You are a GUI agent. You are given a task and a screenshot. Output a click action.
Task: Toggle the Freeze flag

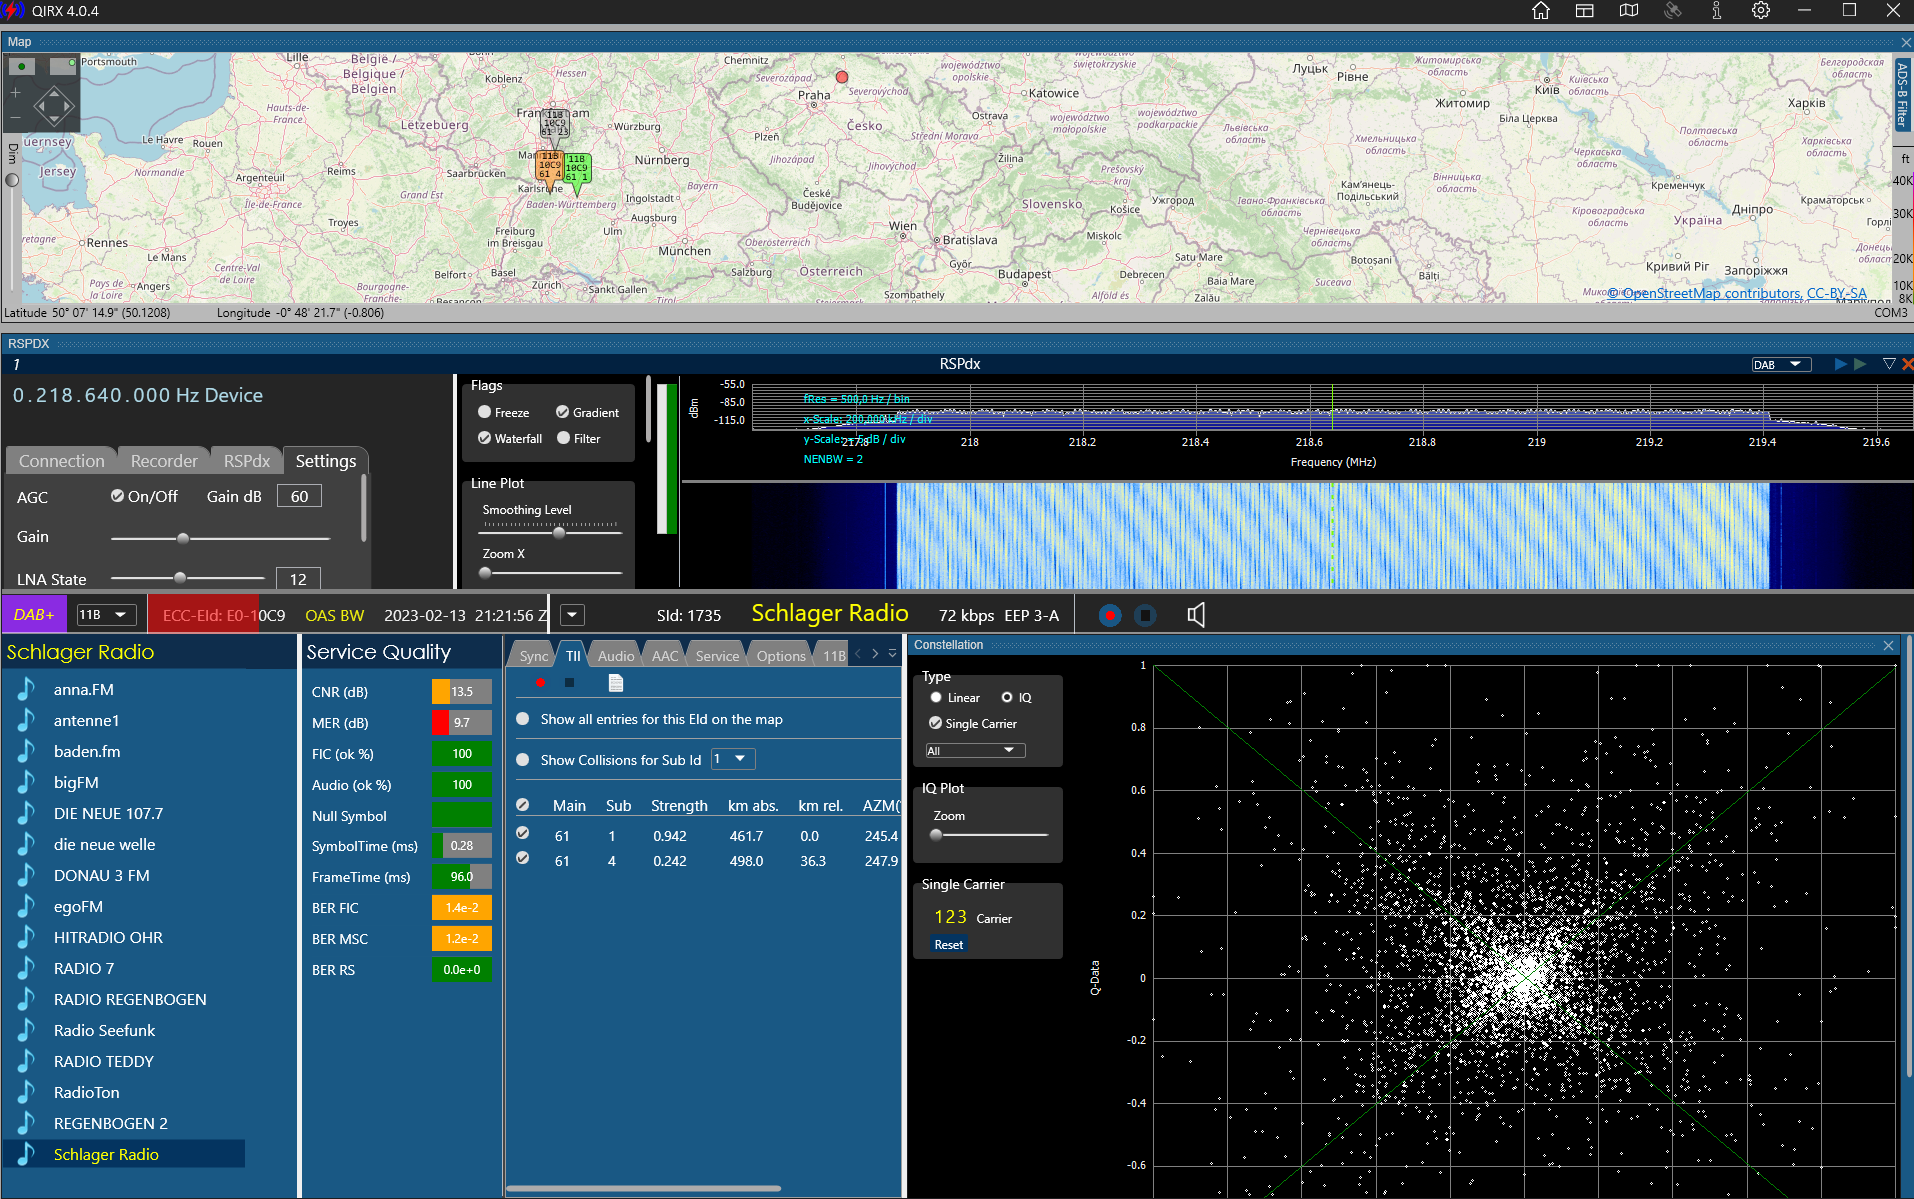click(484, 412)
